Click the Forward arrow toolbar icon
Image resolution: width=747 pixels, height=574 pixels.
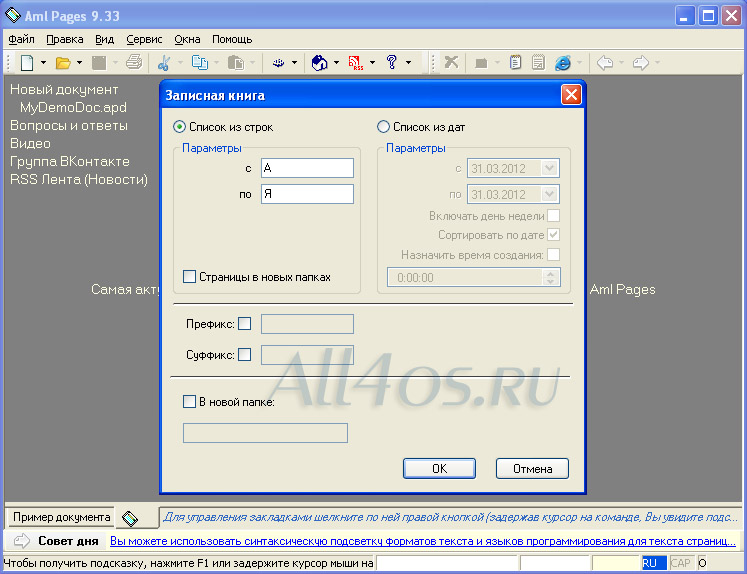pos(641,62)
